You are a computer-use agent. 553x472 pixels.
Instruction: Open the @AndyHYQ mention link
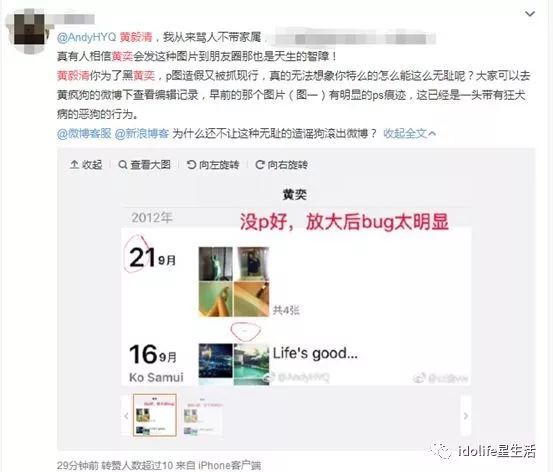click(86, 37)
